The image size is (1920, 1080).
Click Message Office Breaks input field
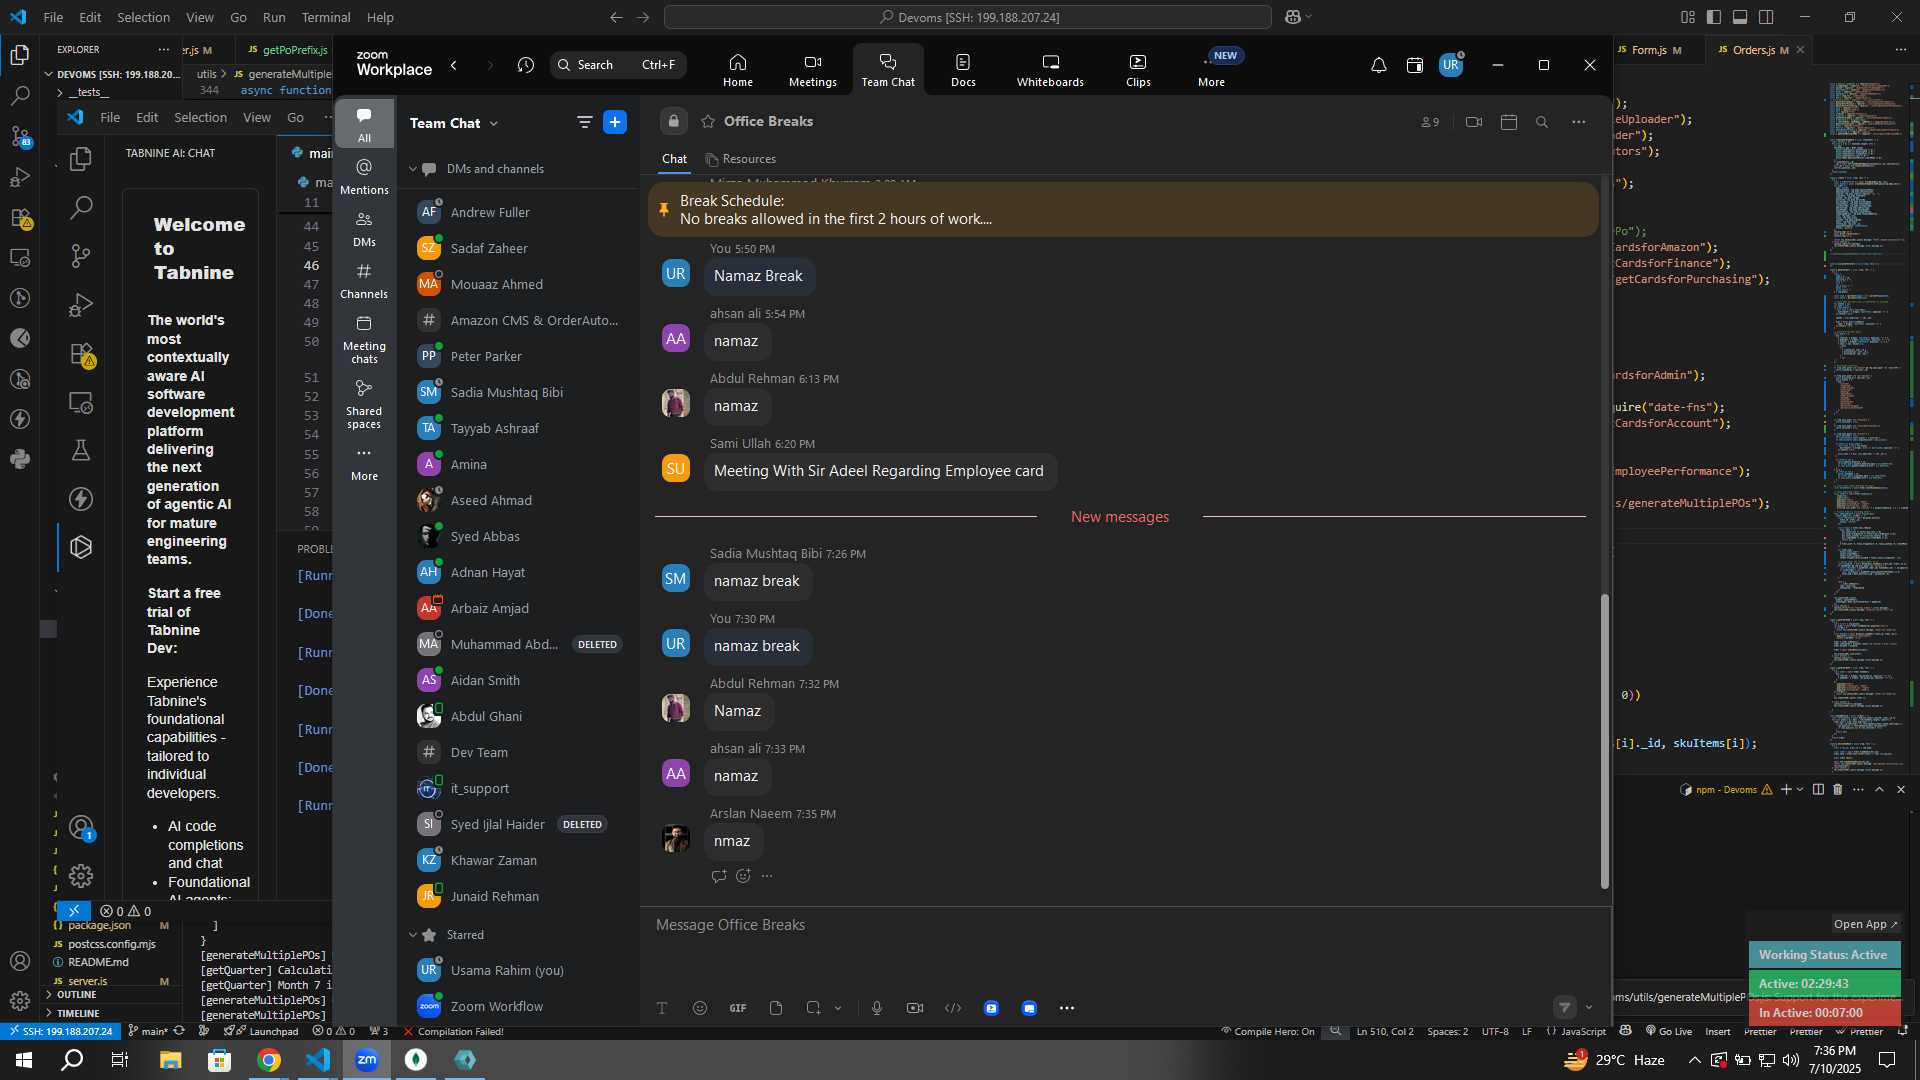click(x=1125, y=925)
